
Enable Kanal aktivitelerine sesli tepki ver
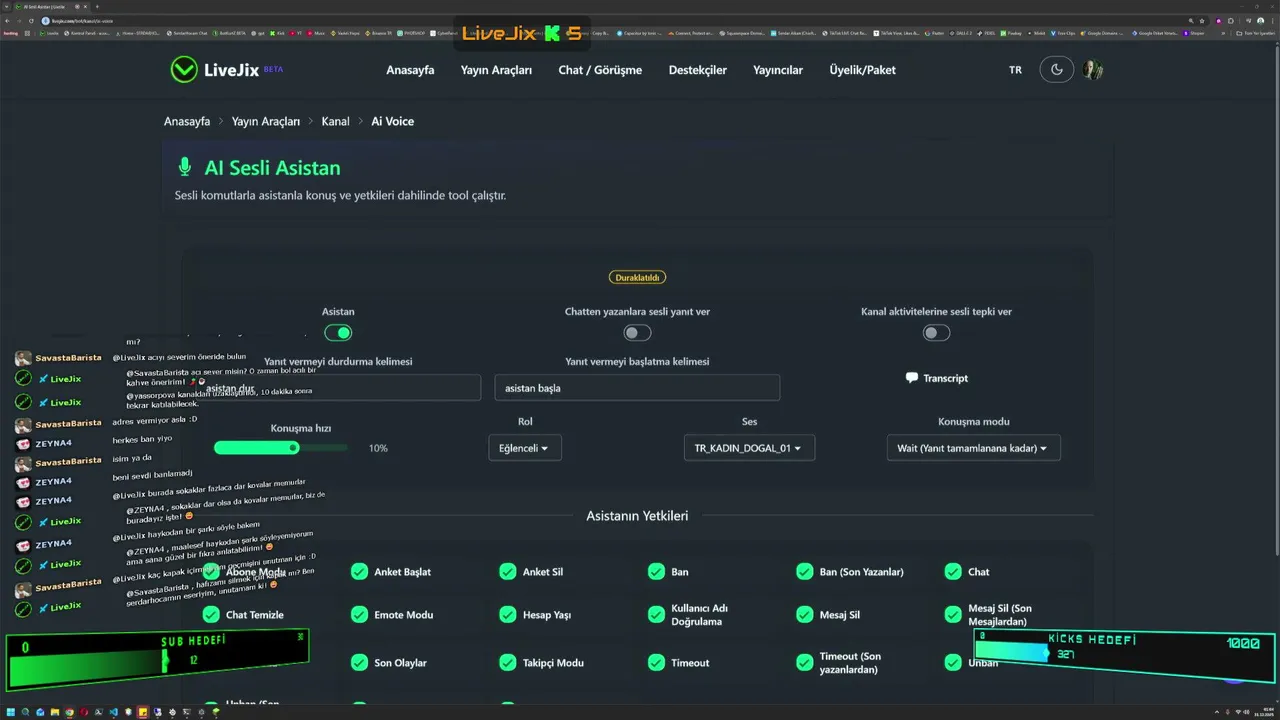(936, 333)
